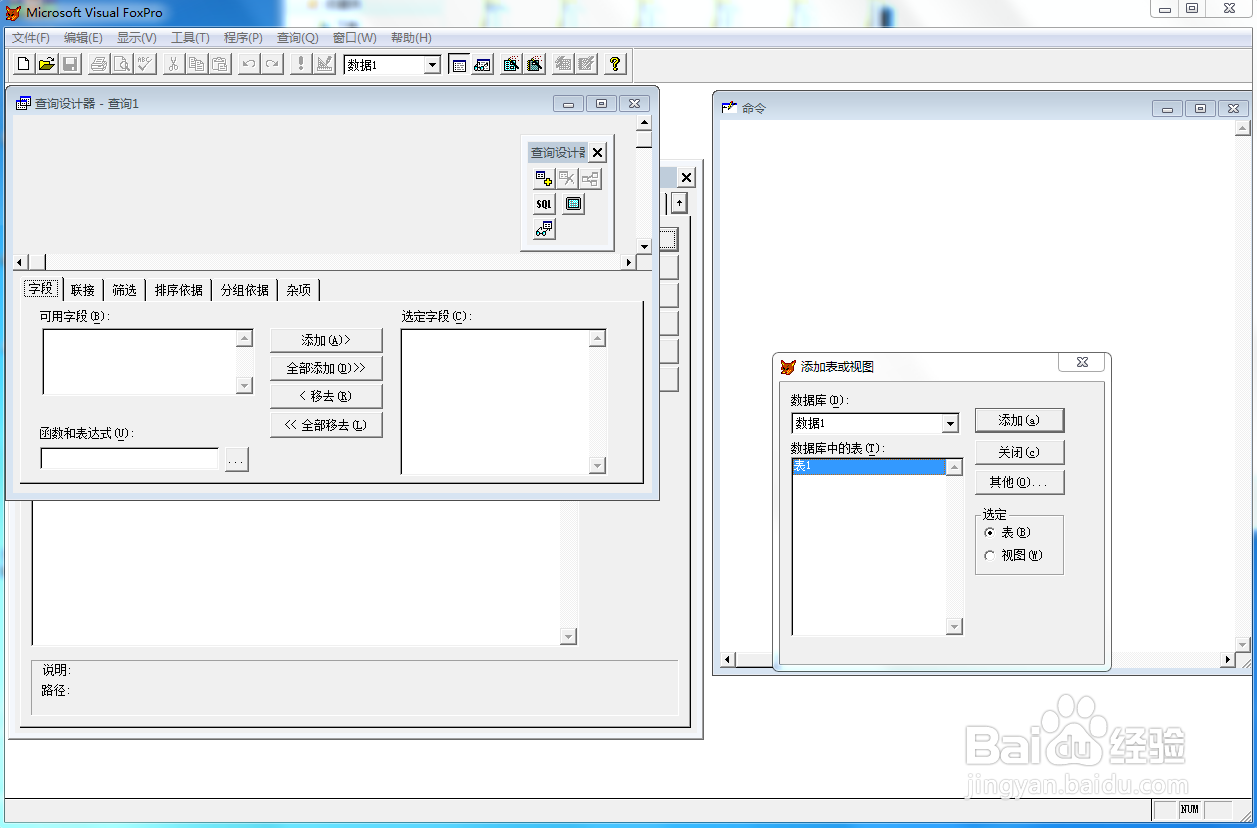Screen dimensions: 1257x828
Task: Click the NUM status bar indicator
Action: (x=1190, y=809)
